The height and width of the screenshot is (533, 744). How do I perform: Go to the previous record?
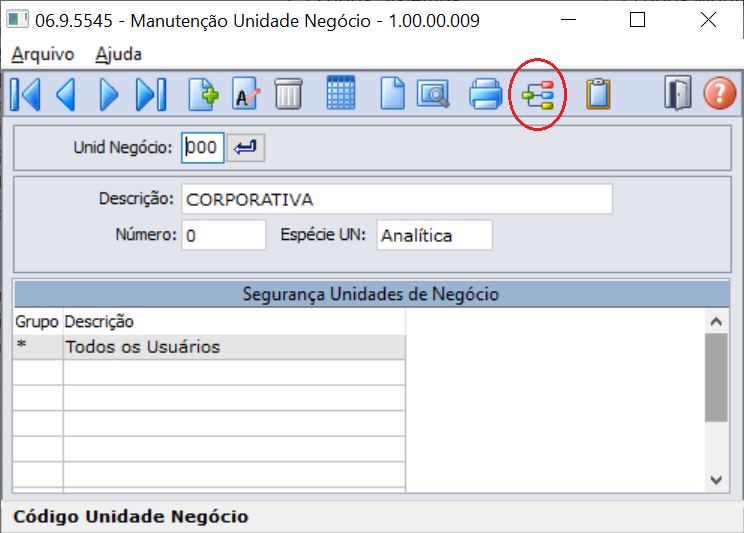tap(66, 94)
